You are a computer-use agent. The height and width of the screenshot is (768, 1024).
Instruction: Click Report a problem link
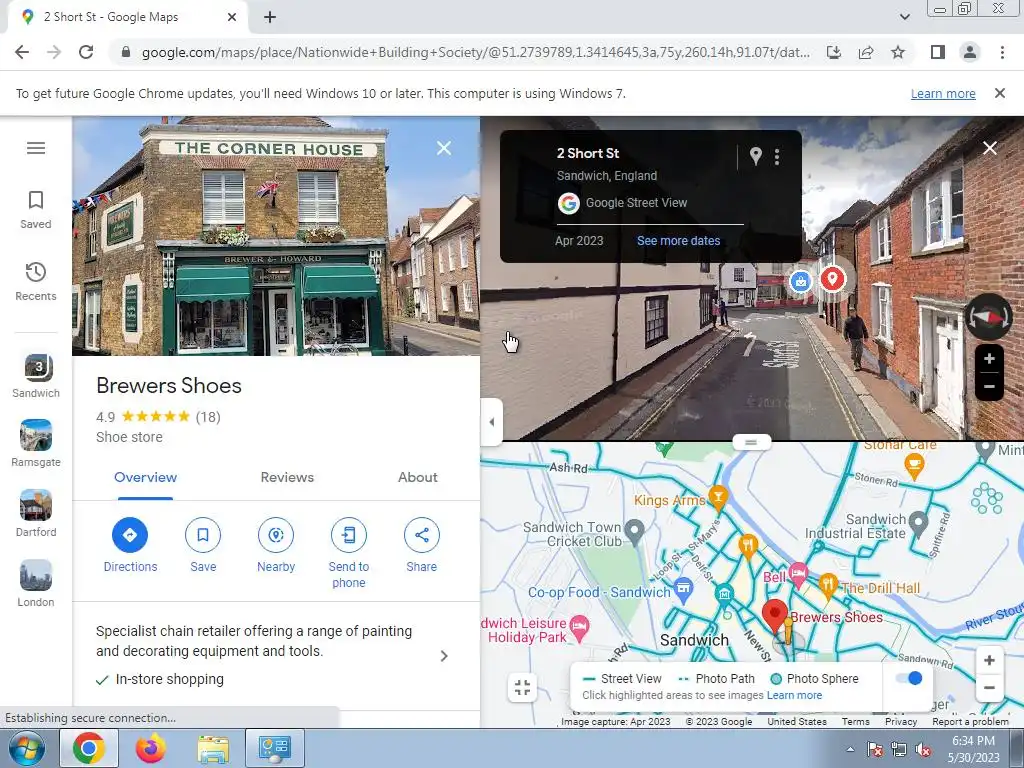pos(970,722)
